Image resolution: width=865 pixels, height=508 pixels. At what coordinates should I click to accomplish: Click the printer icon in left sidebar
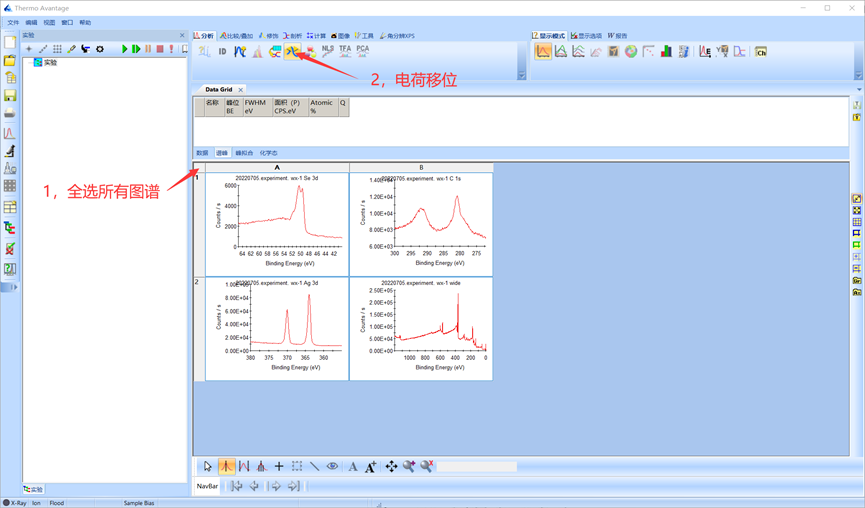pyautogui.click(x=10, y=113)
